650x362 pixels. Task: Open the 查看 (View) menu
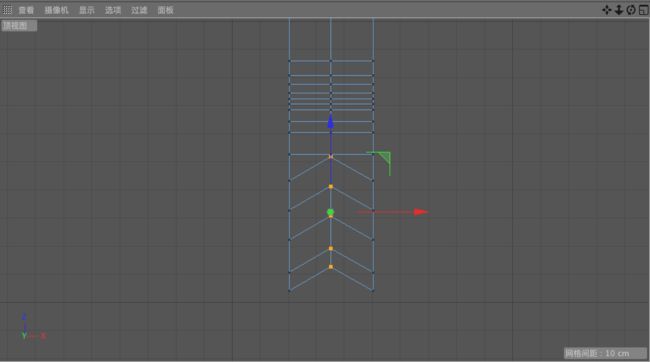click(26, 10)
